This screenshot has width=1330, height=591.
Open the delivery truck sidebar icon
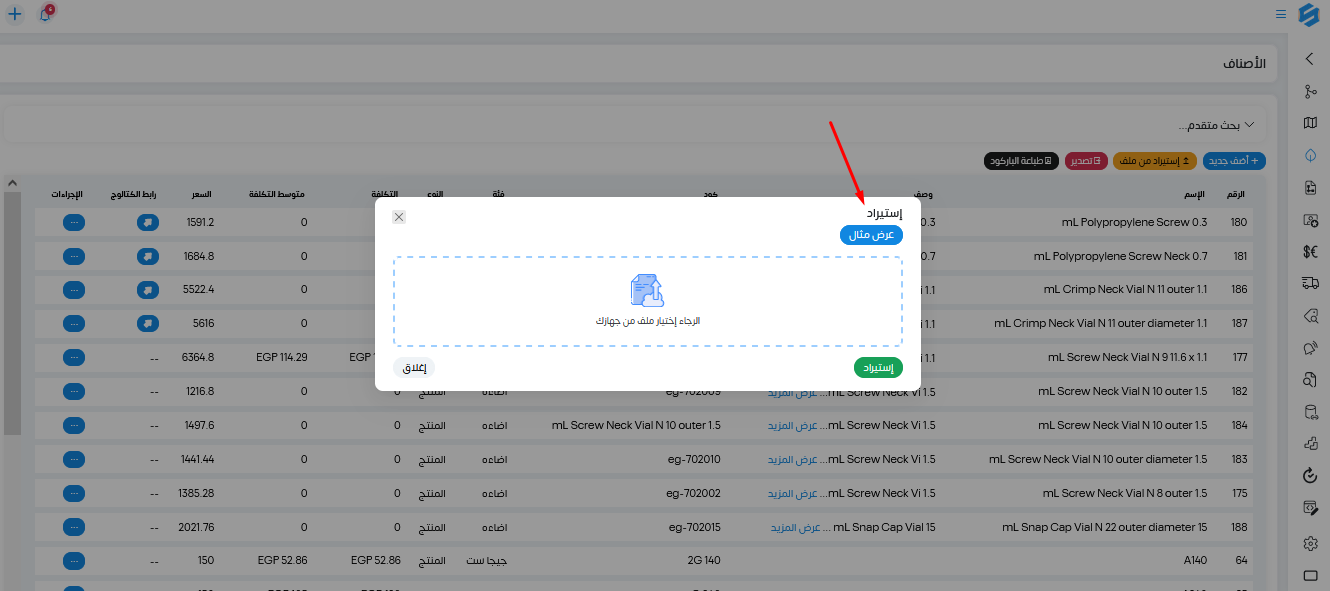(1310, 283)
